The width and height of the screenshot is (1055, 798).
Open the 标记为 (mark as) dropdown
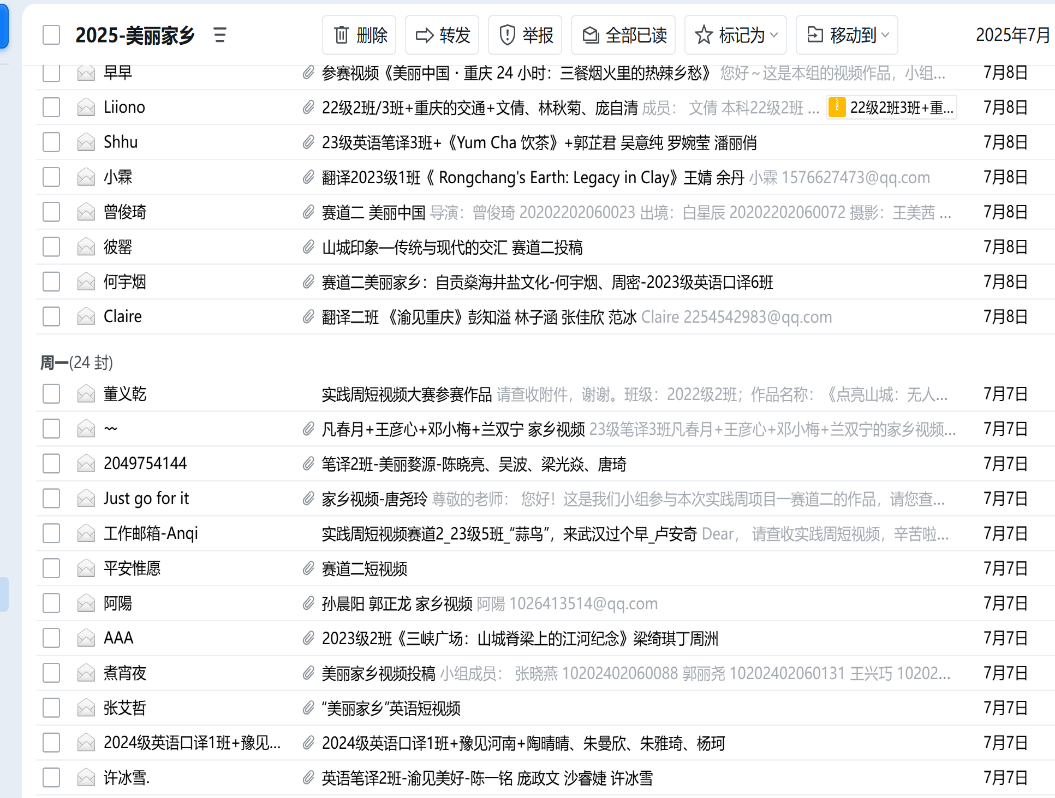point(735,35)
